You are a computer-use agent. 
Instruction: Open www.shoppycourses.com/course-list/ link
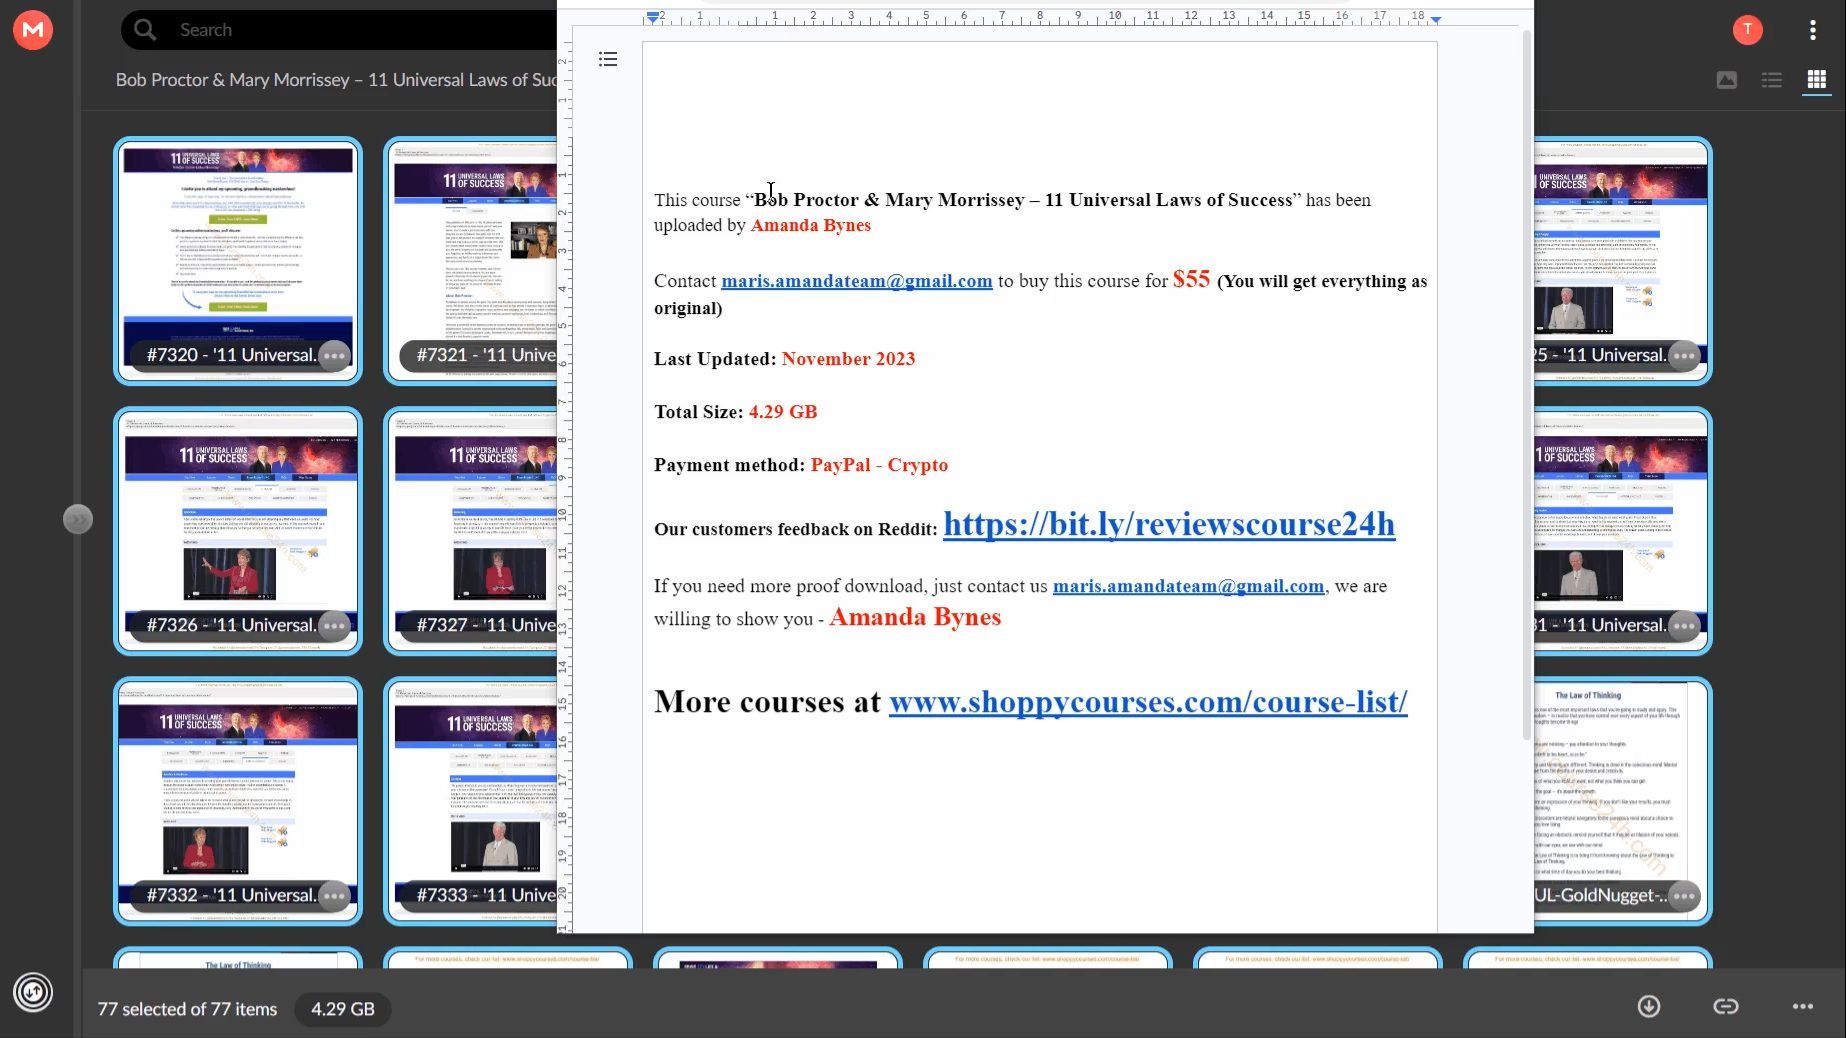(1148, 702)
